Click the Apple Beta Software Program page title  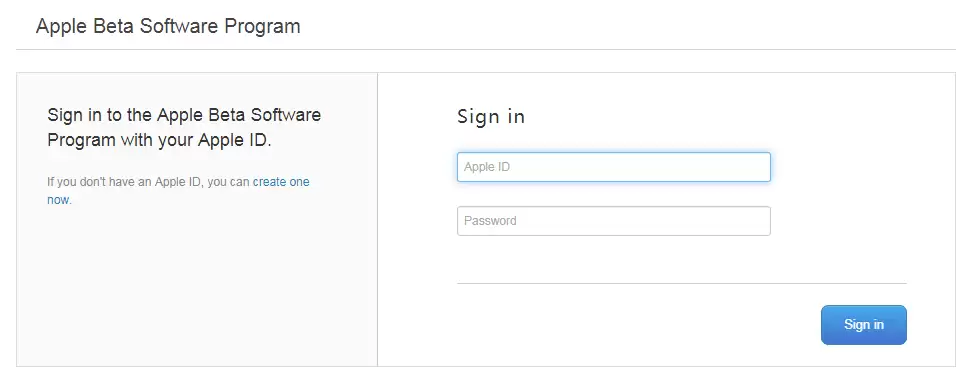[168, 26]
